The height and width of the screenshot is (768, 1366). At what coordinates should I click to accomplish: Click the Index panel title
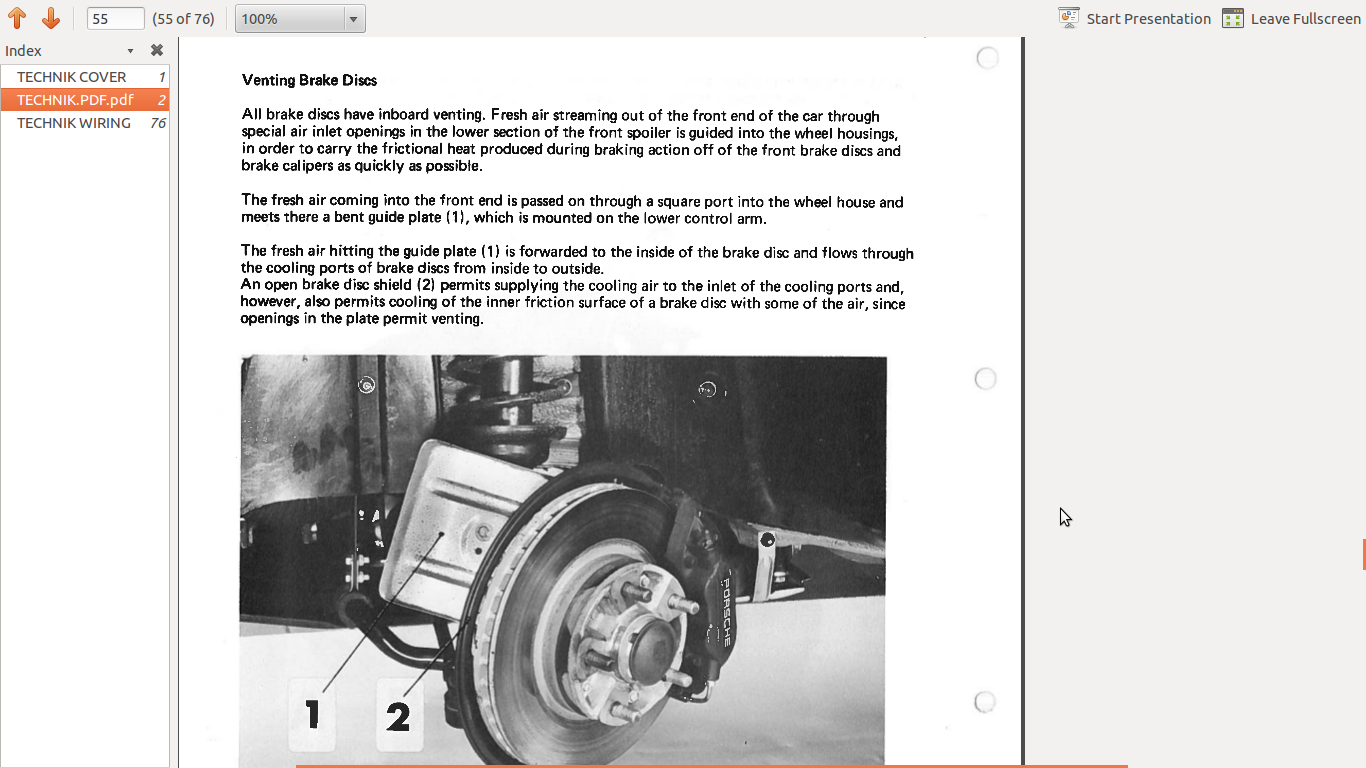pyautogui.click(x=23, y=51)
